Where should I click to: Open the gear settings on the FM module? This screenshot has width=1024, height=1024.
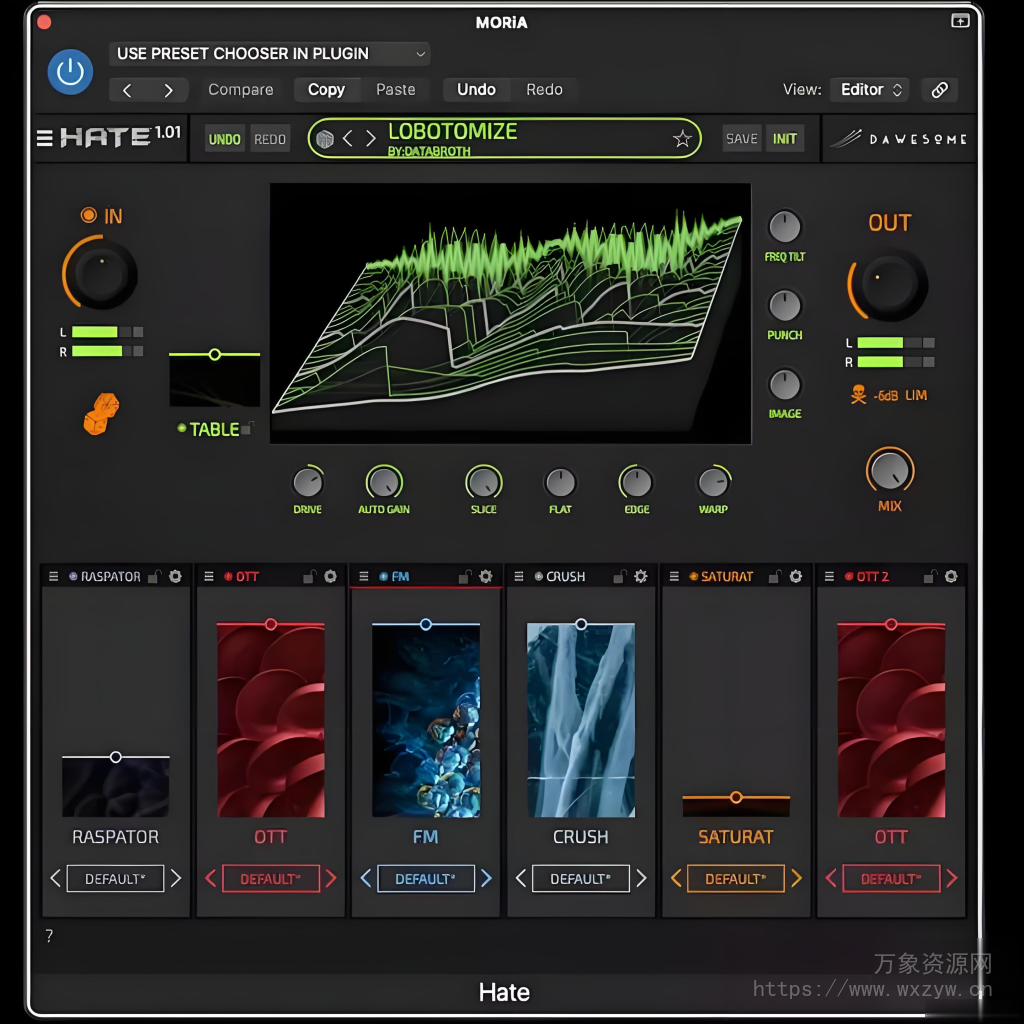(484, 576)
